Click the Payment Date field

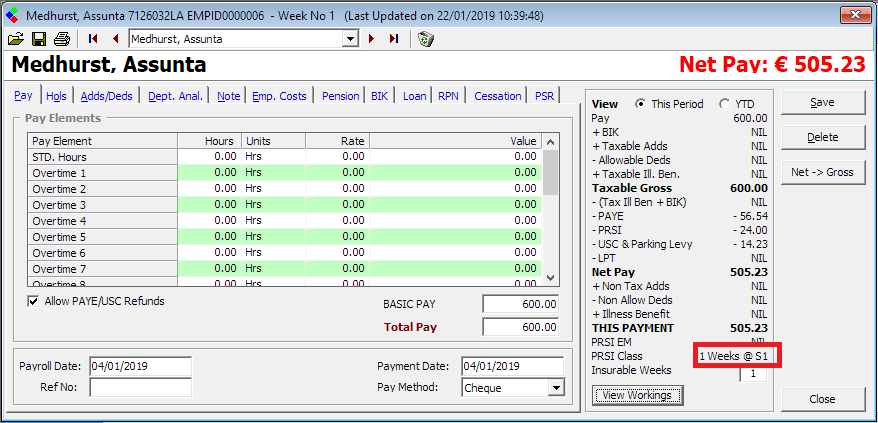(512, 366)
